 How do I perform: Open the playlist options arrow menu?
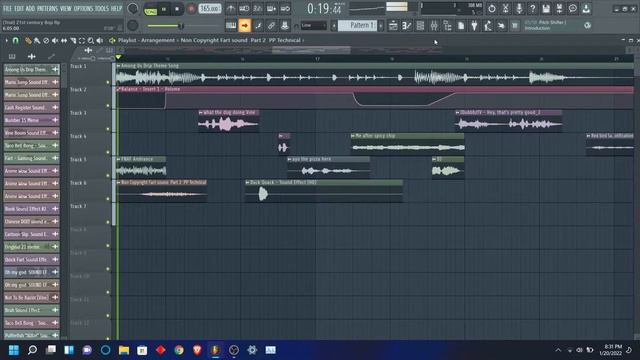tap(7, 40)
